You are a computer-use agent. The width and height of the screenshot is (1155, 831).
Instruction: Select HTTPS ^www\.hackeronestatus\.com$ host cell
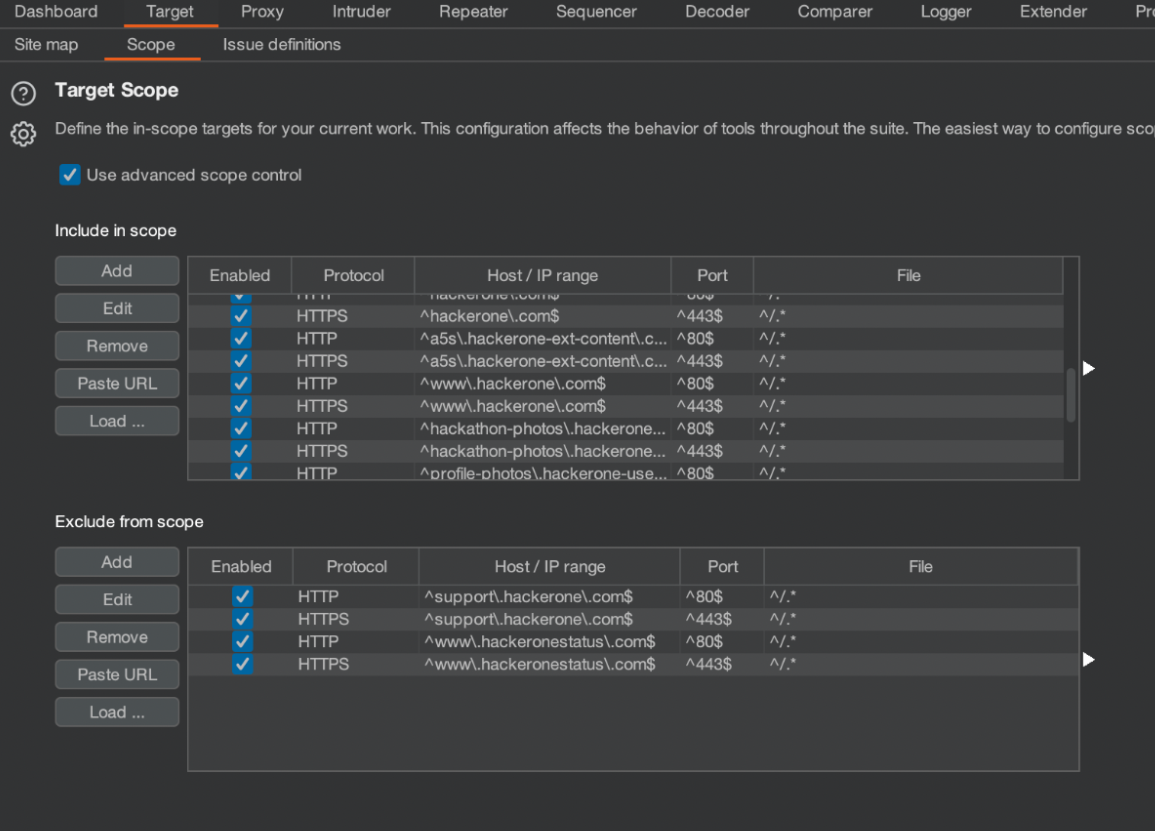(x=550, y=664)
